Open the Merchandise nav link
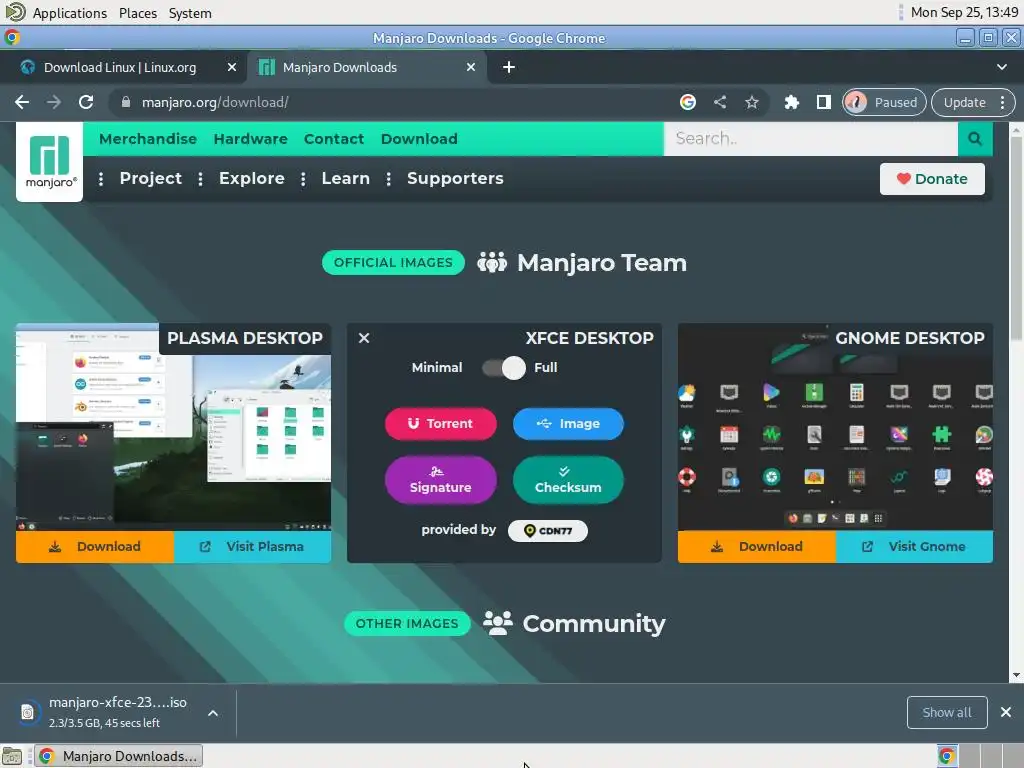 point(148,139)
